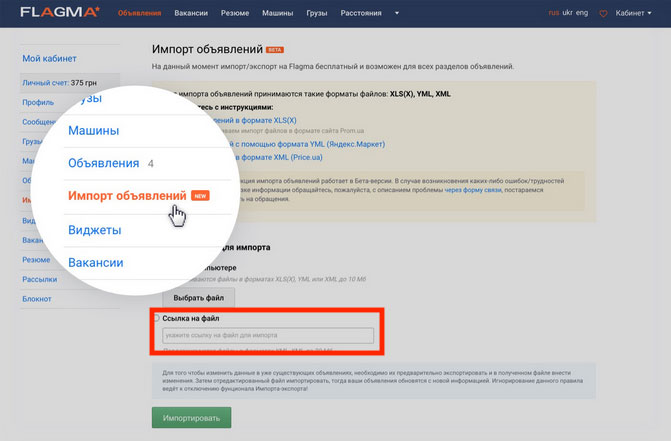Open Мой кабинет in sidebar
The height and width of the screenshot is (441, 671).
pyautogui.click(x=49, y=59)
